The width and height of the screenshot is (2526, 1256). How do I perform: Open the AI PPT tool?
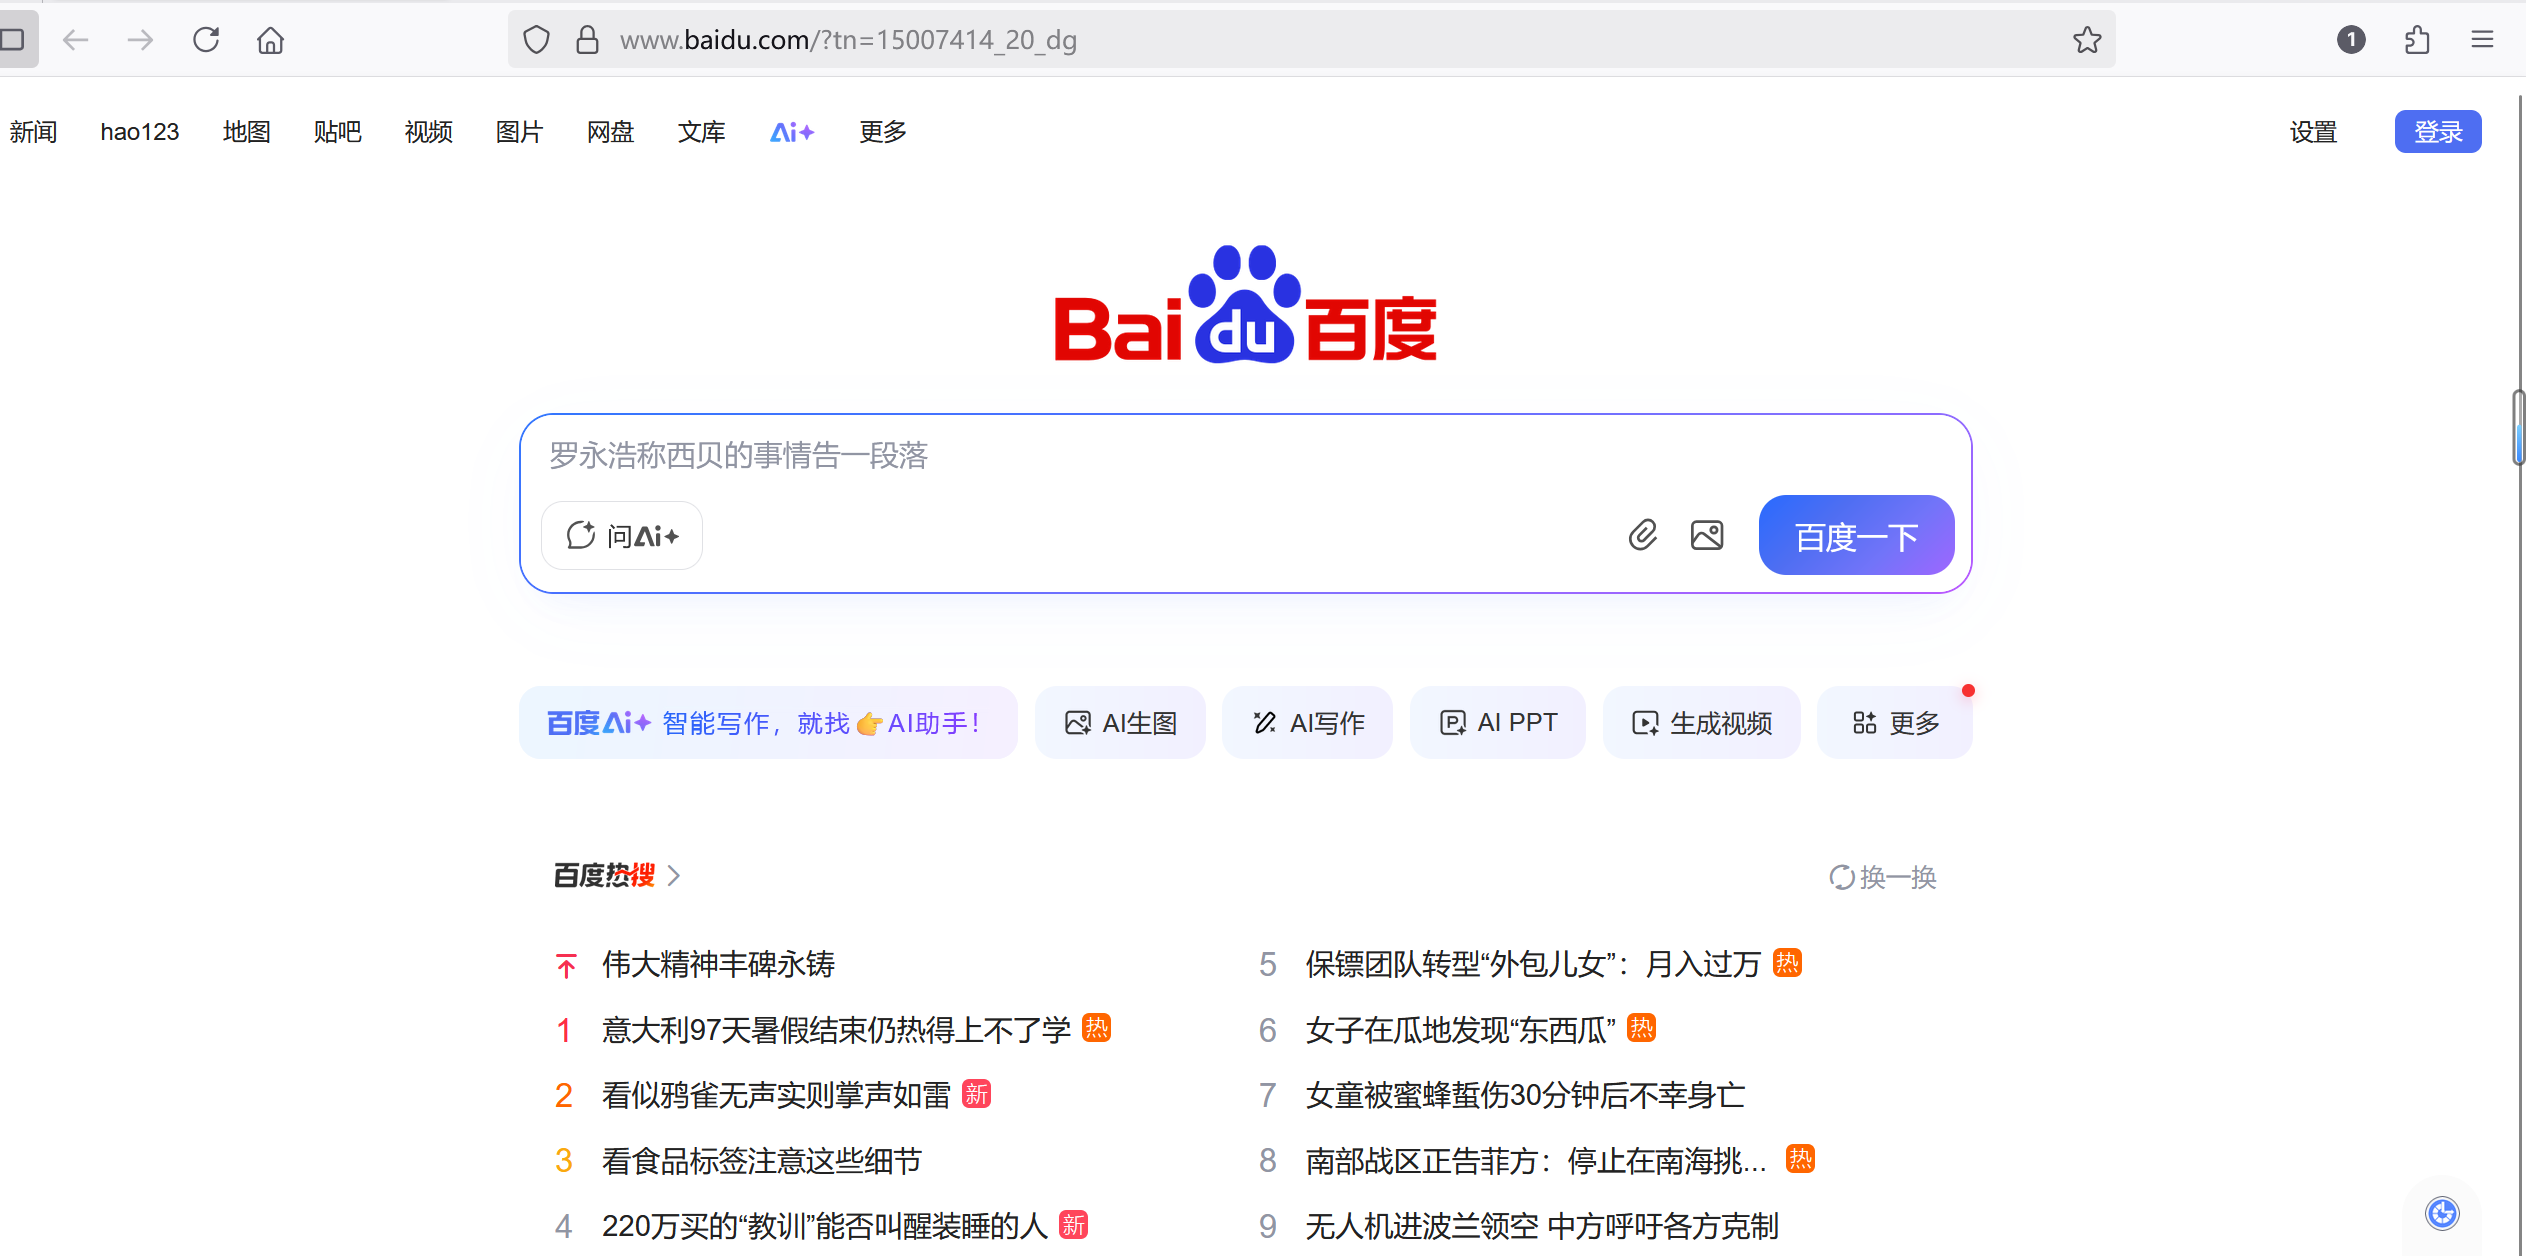point(1497,722)
